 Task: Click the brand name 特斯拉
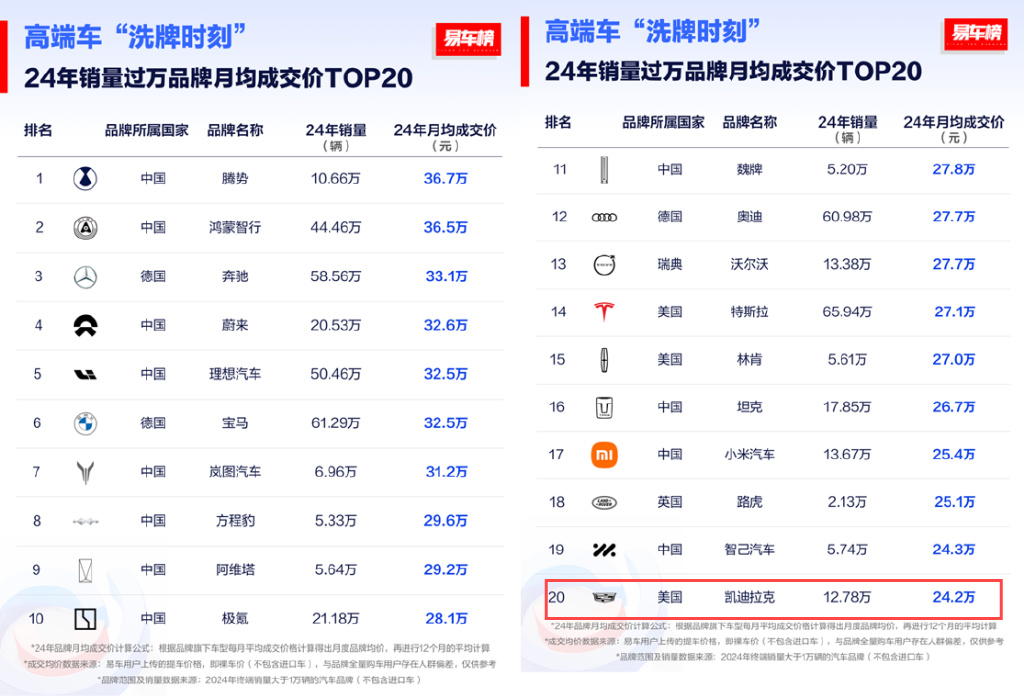coord(749,312)
